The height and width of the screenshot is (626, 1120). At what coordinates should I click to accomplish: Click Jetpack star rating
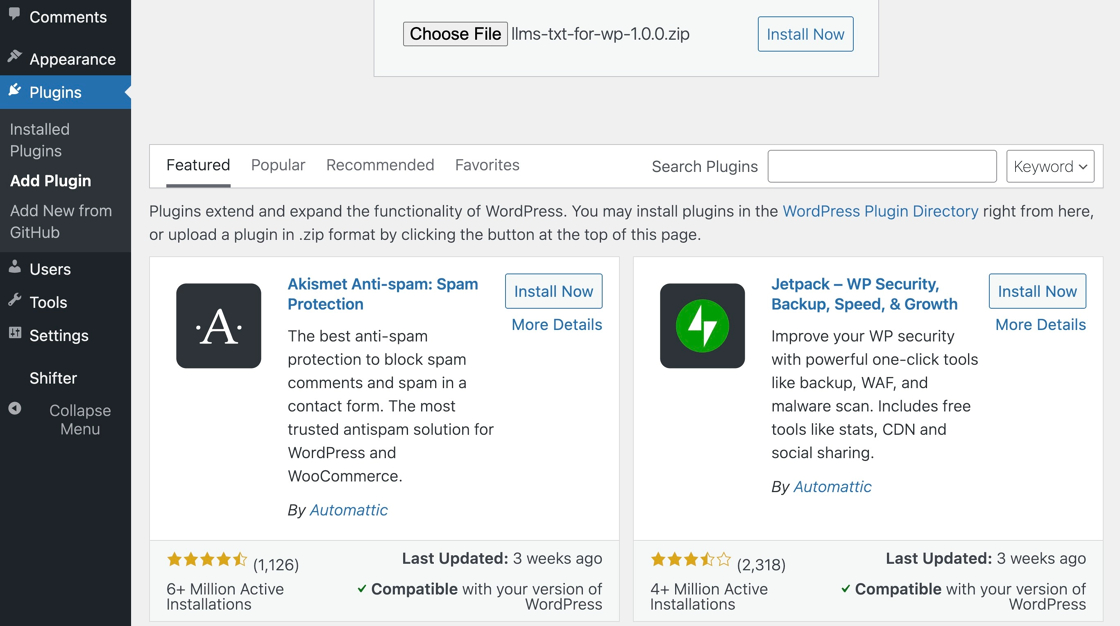point(691,560)
